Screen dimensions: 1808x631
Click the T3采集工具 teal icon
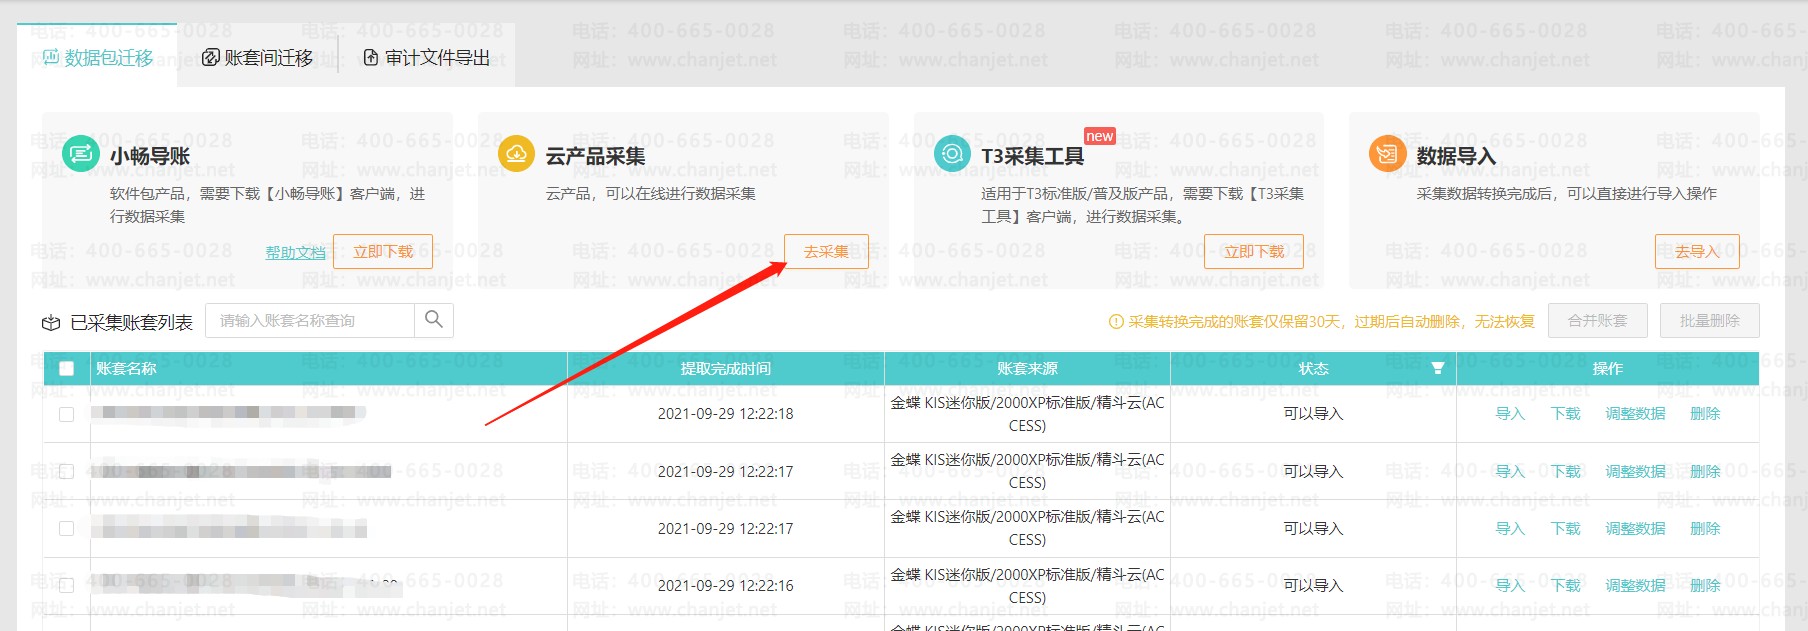[952, 154]
